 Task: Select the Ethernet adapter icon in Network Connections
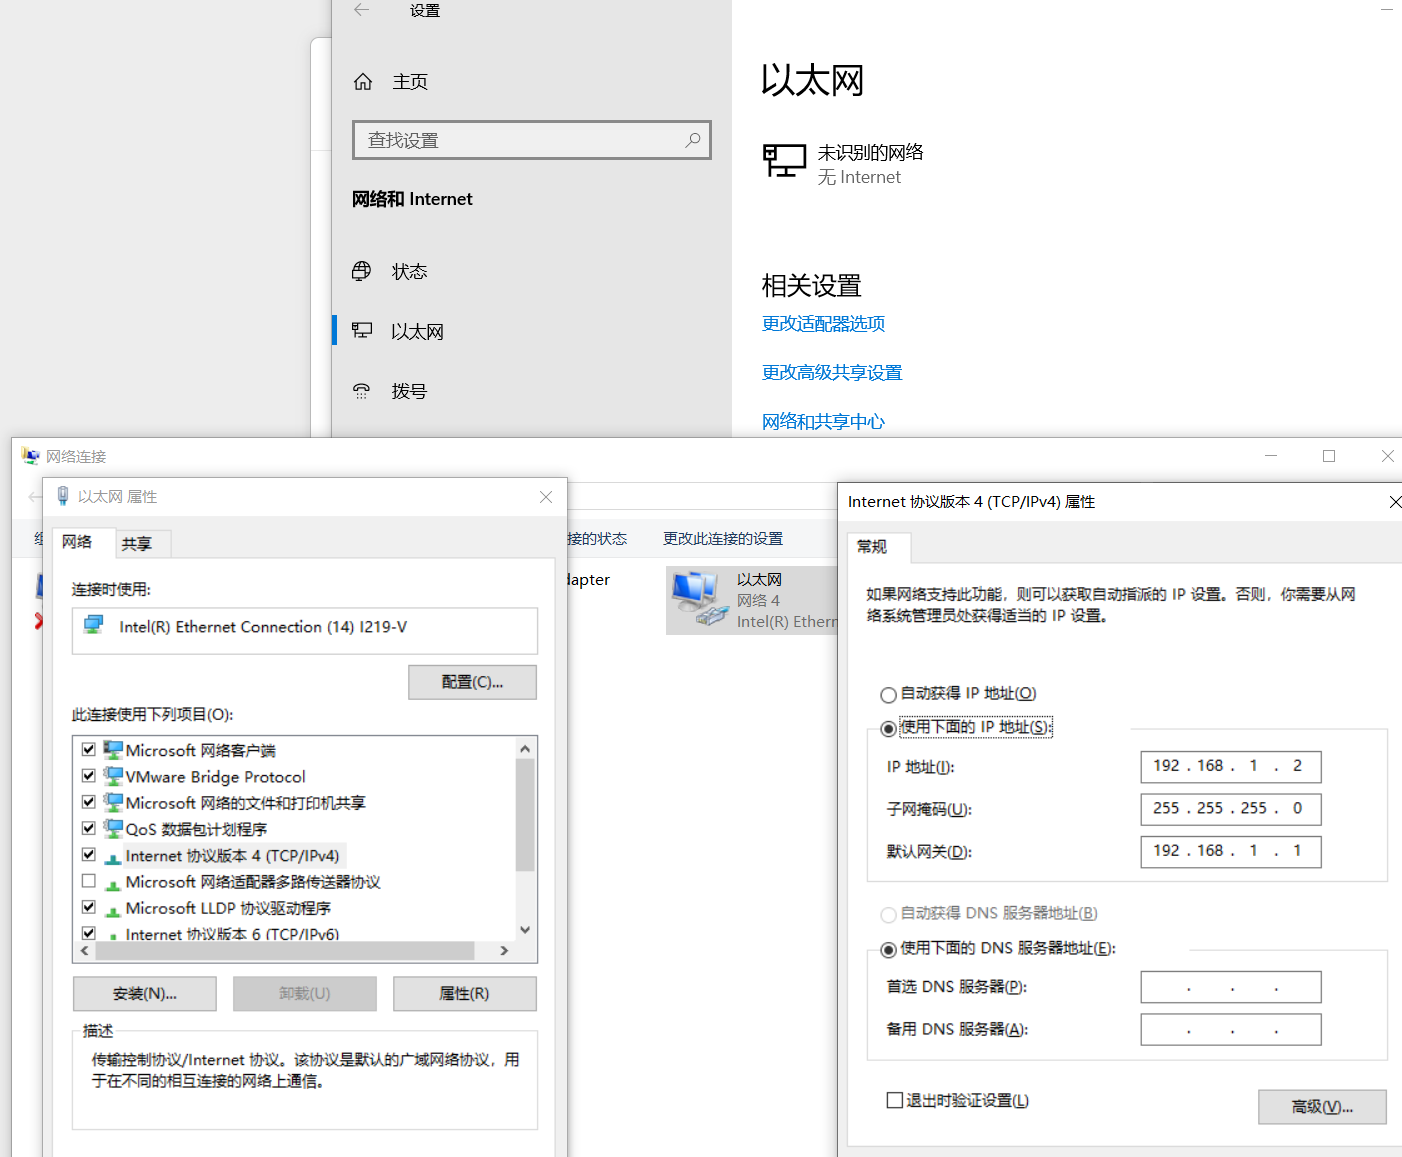697,599
